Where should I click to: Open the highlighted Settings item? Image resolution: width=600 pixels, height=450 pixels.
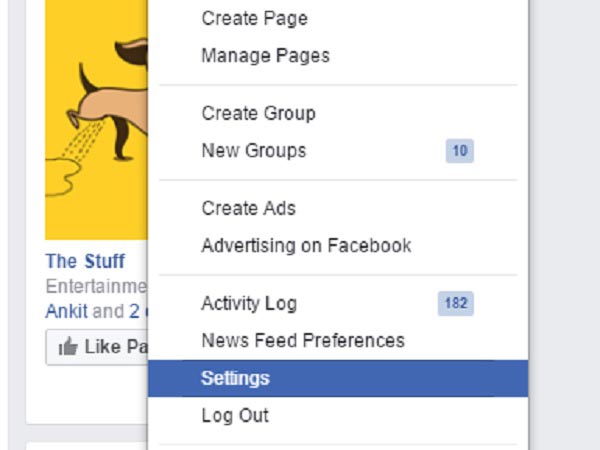[235, 379]
